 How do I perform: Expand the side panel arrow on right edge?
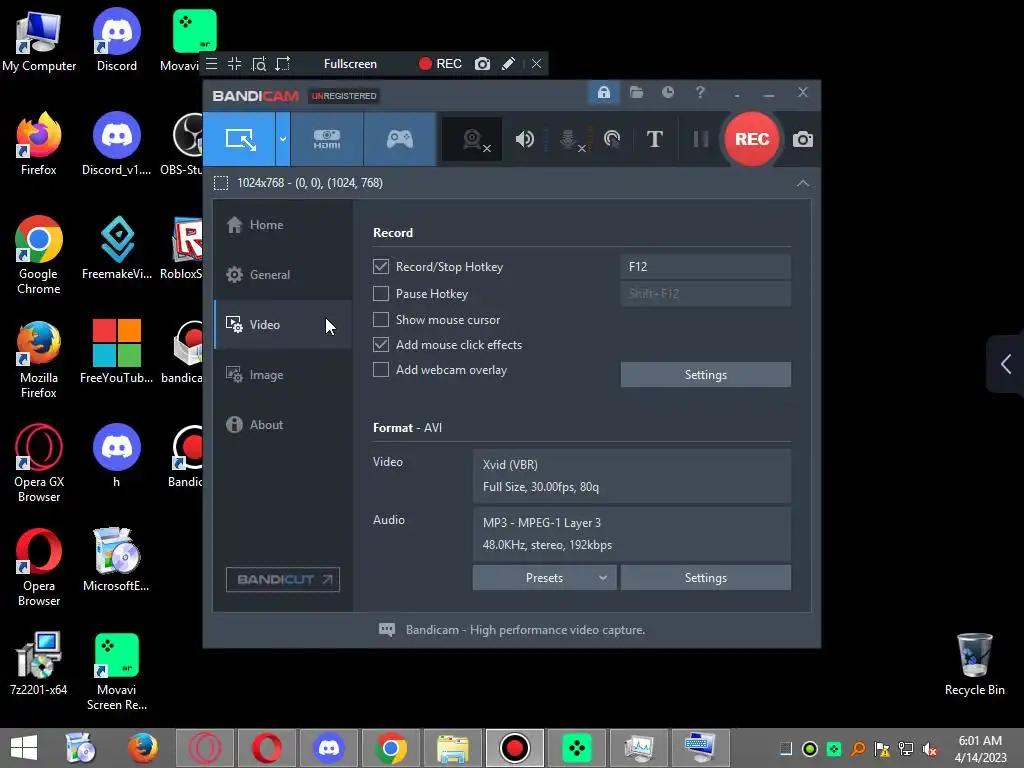[x=1006, y=364]
